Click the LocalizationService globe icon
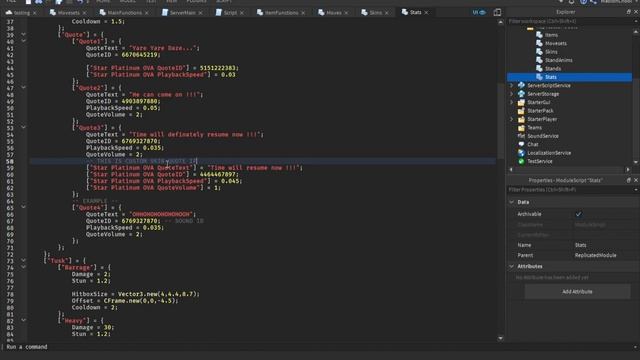Image resolution: width=640 pixels, height=360 pixels. point(521,153)
